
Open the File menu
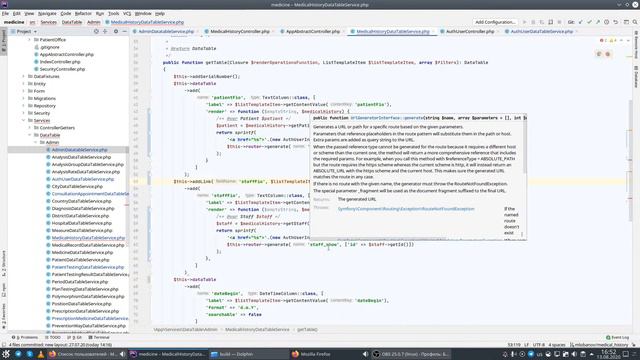pos(5,13)
